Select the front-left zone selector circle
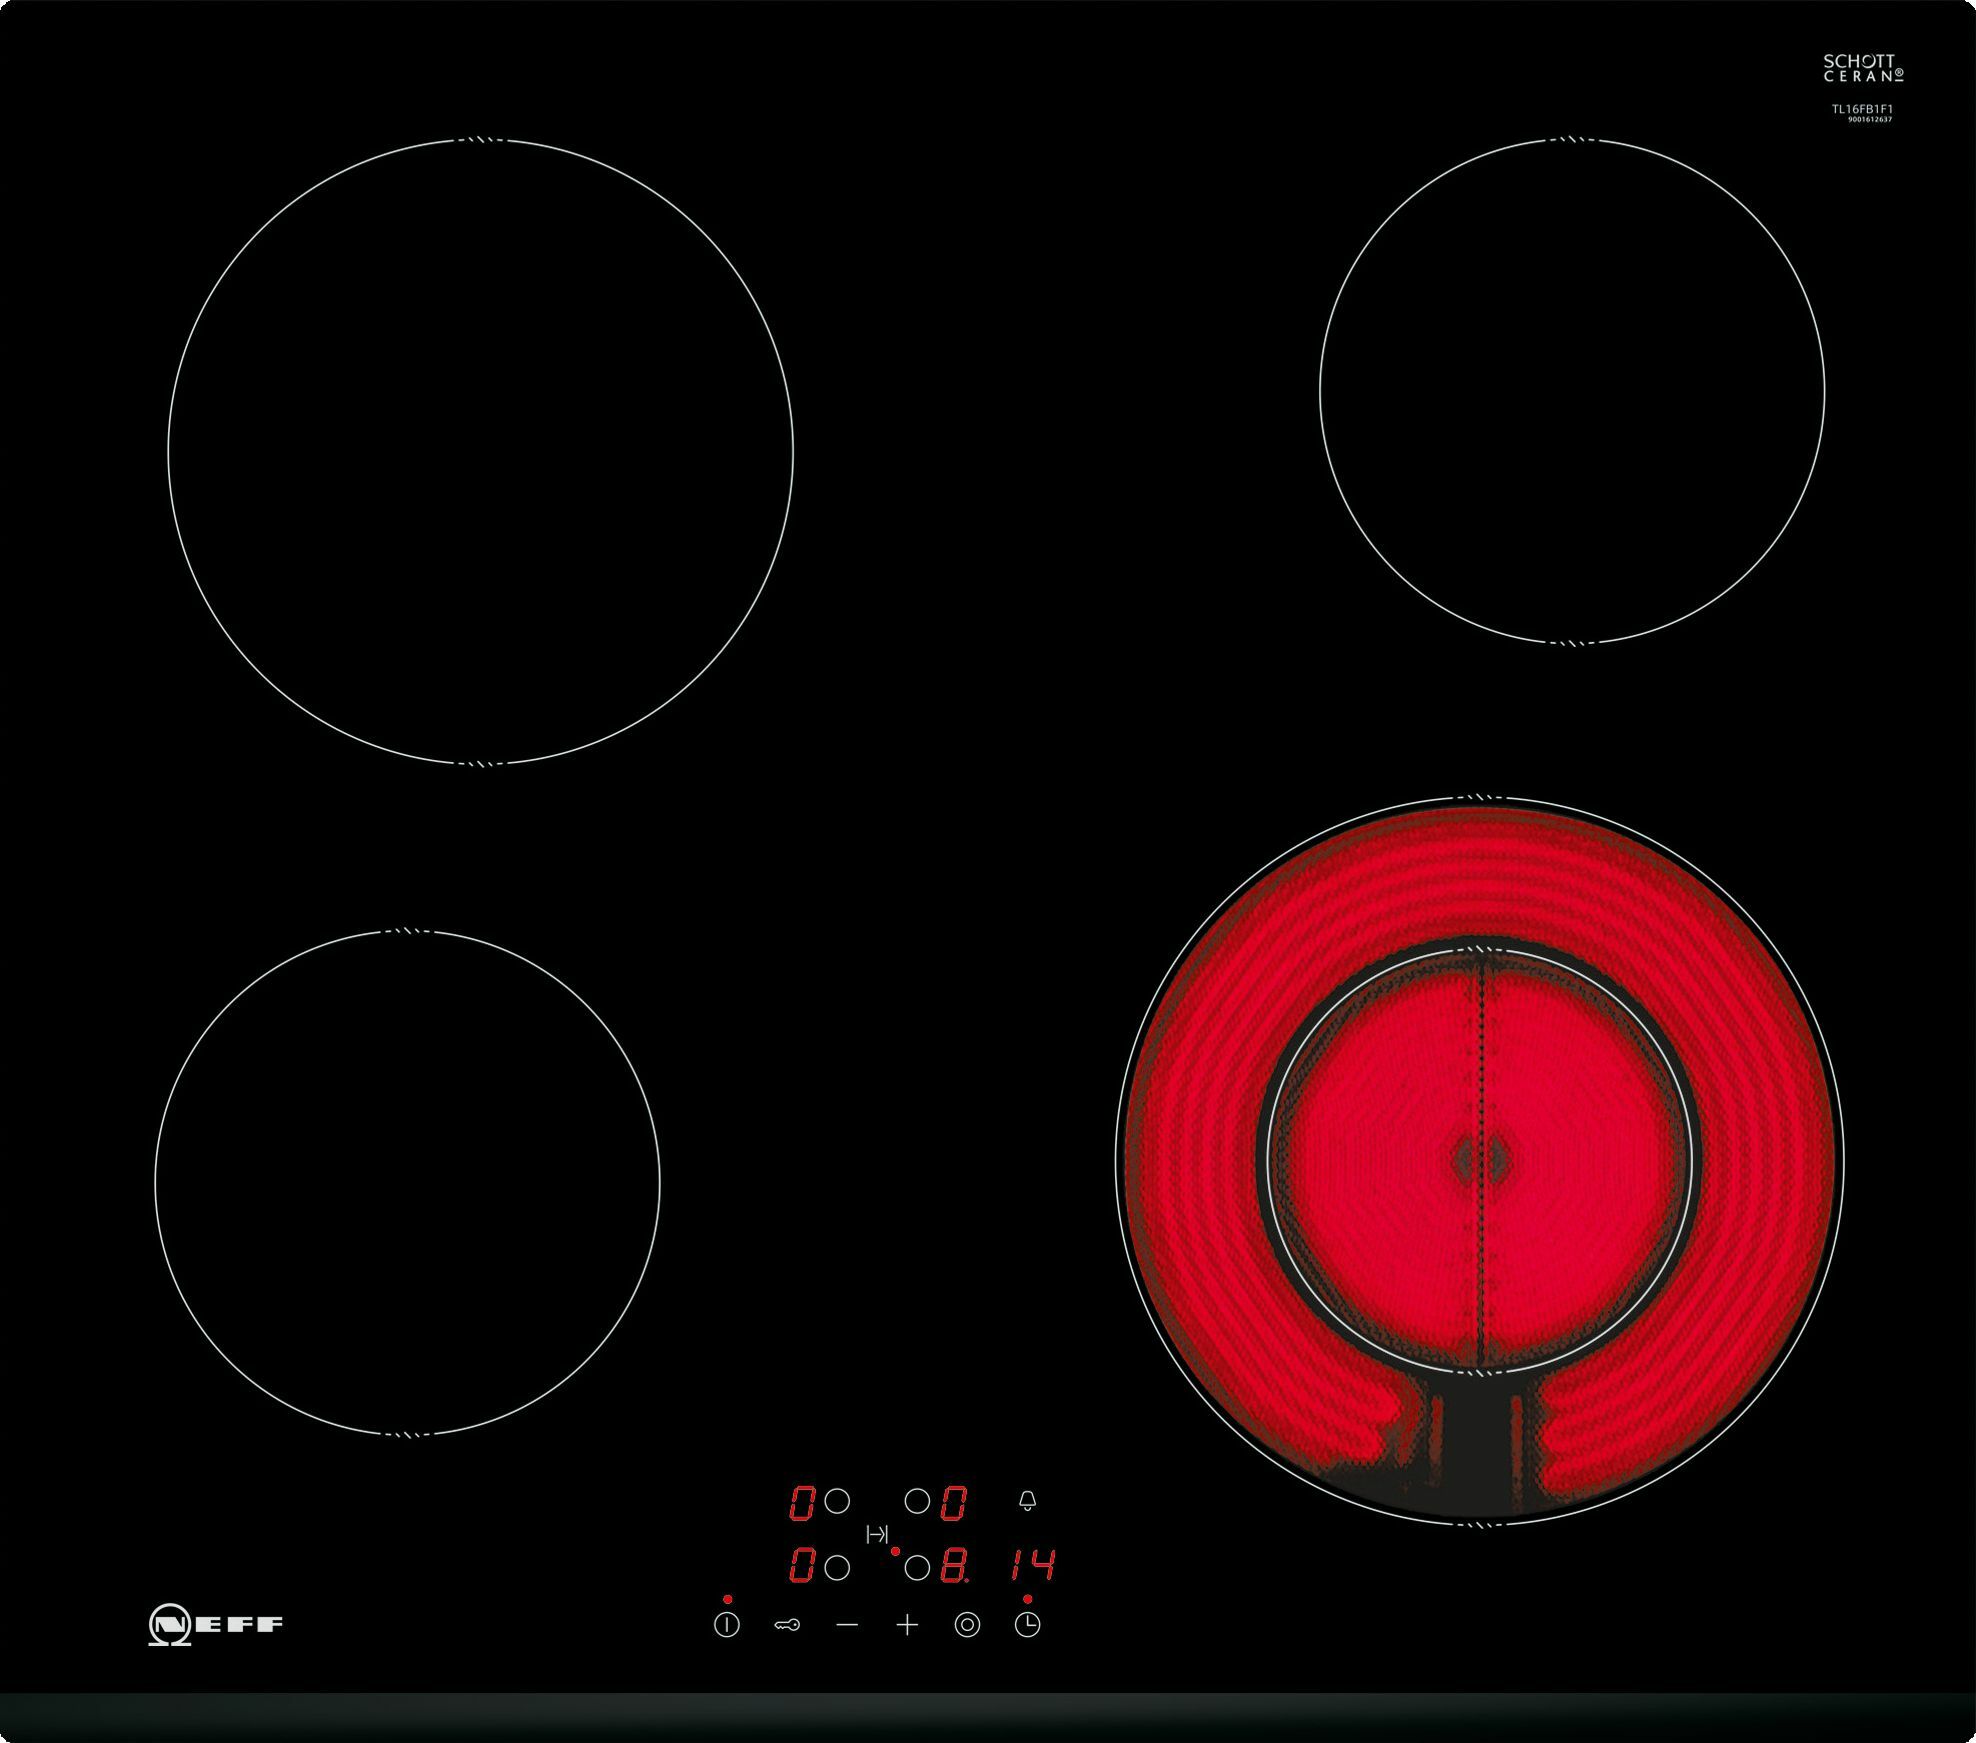 [838, 1567]
